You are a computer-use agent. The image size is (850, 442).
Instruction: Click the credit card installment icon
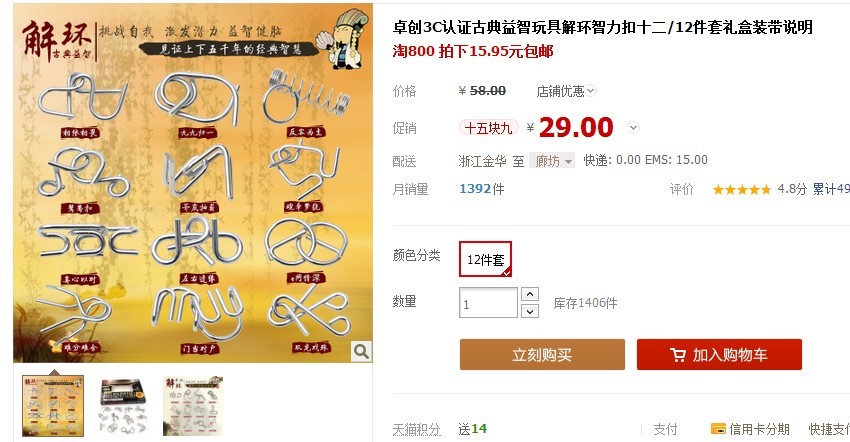tap(718, 429)
